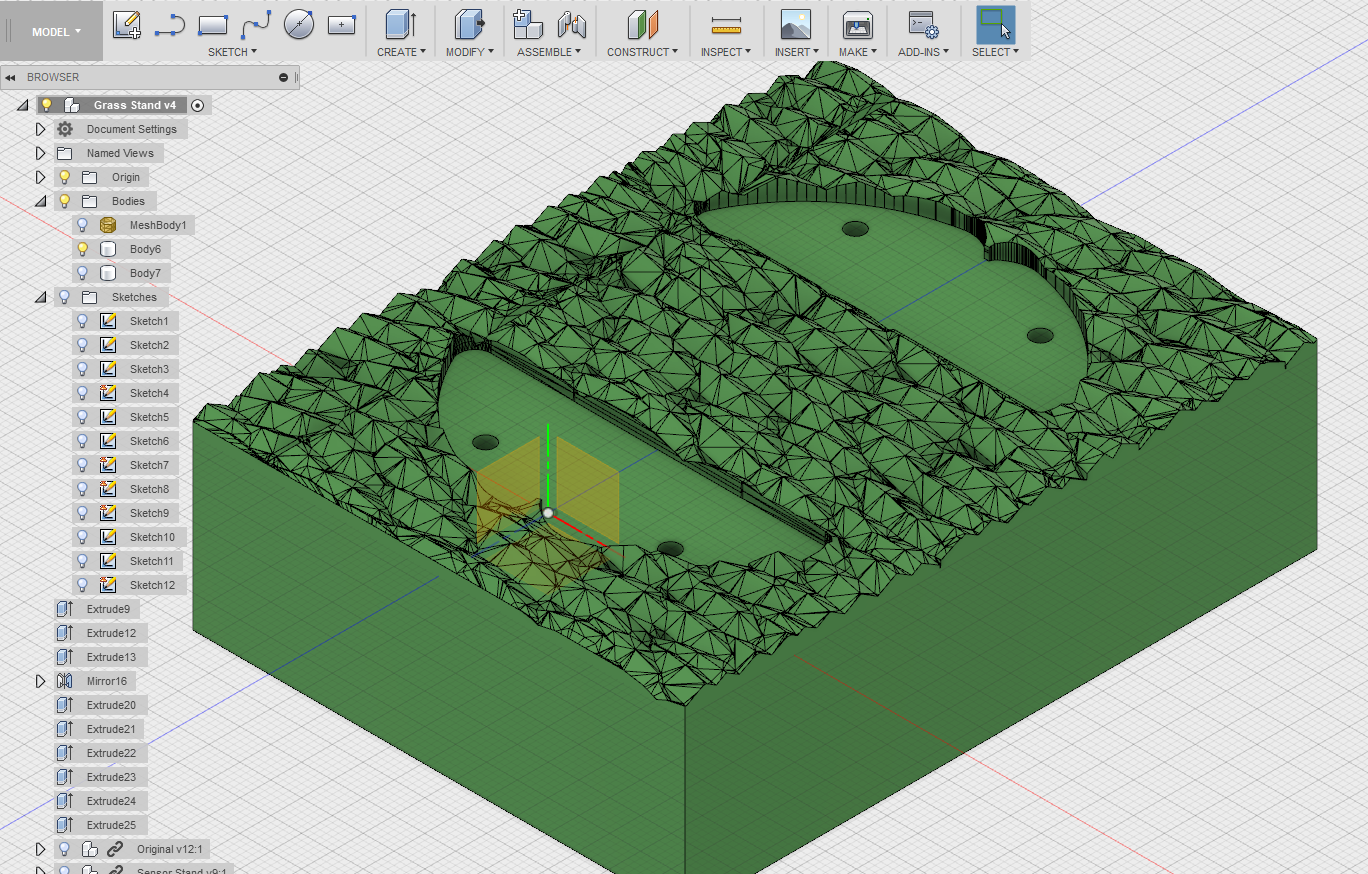1368x874 pixels.
Task: Click the Construct plane icon
Action: pyautogui.click(x=643, y=25)
